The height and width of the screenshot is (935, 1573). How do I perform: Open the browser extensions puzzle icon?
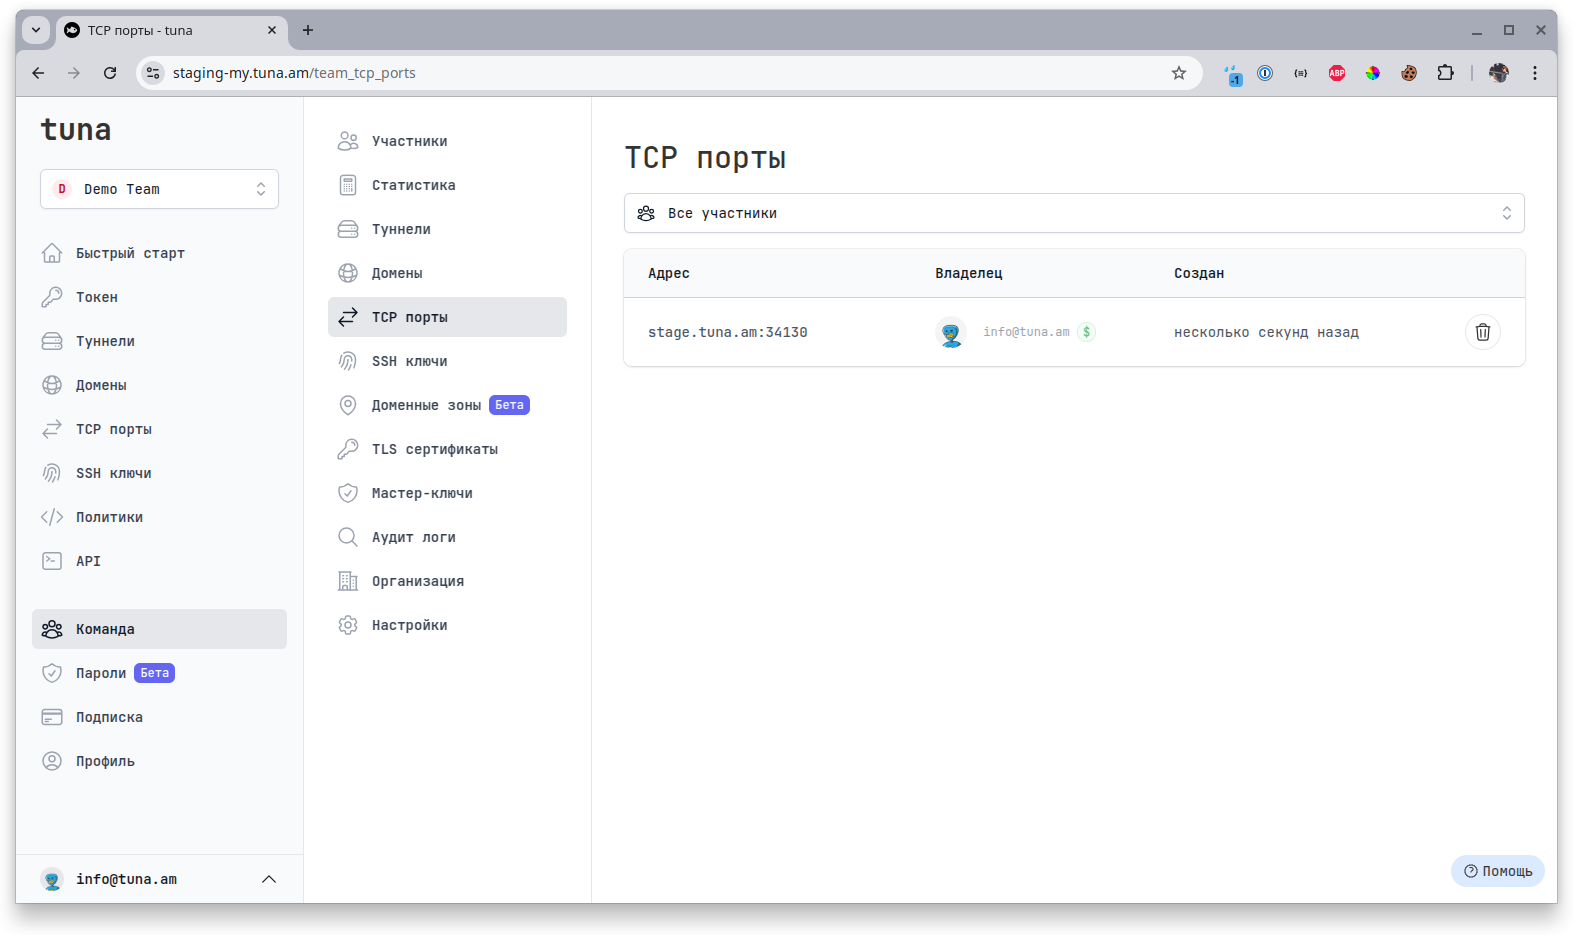[1445, 73]
